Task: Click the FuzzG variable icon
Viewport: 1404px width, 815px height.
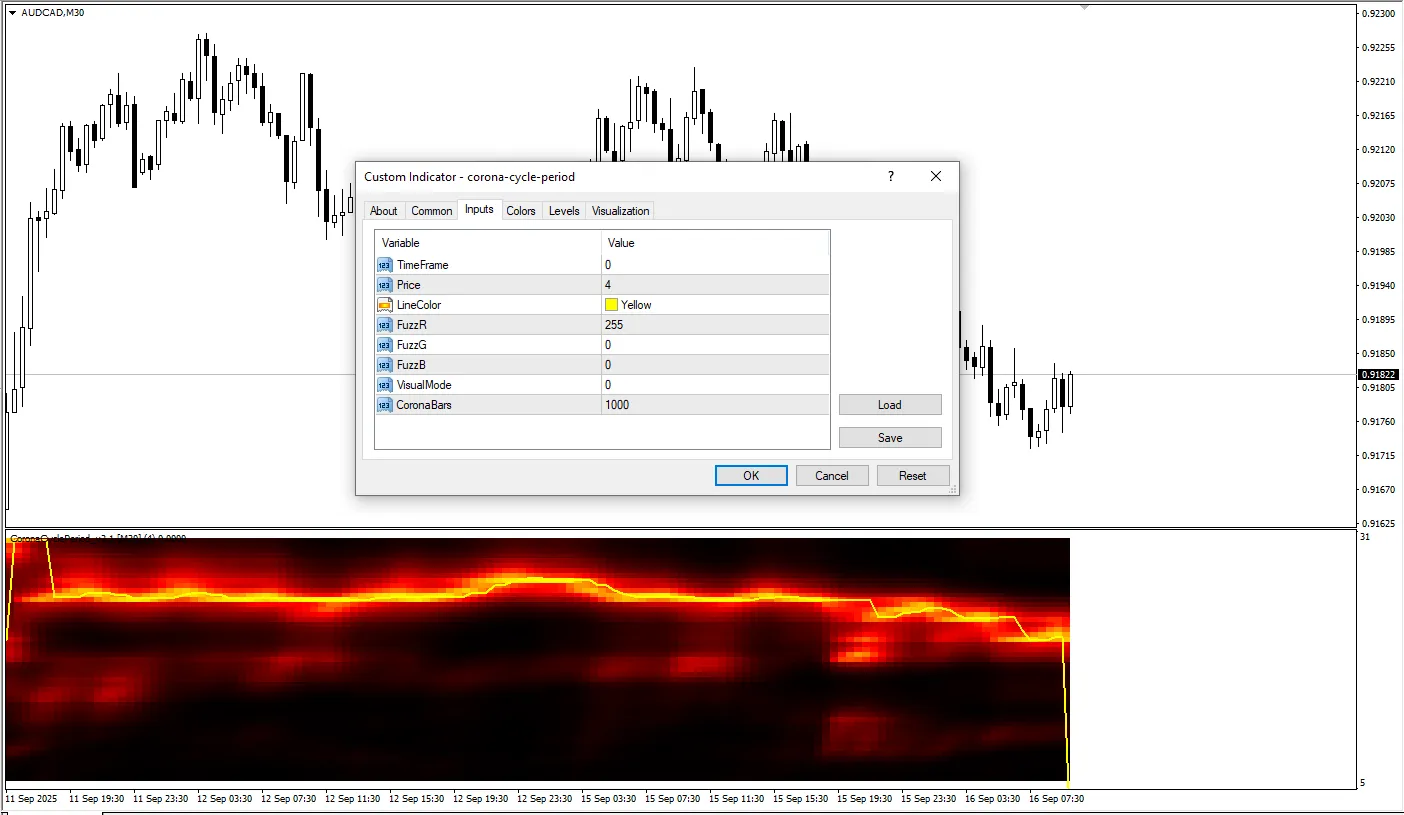Action: 385,345
